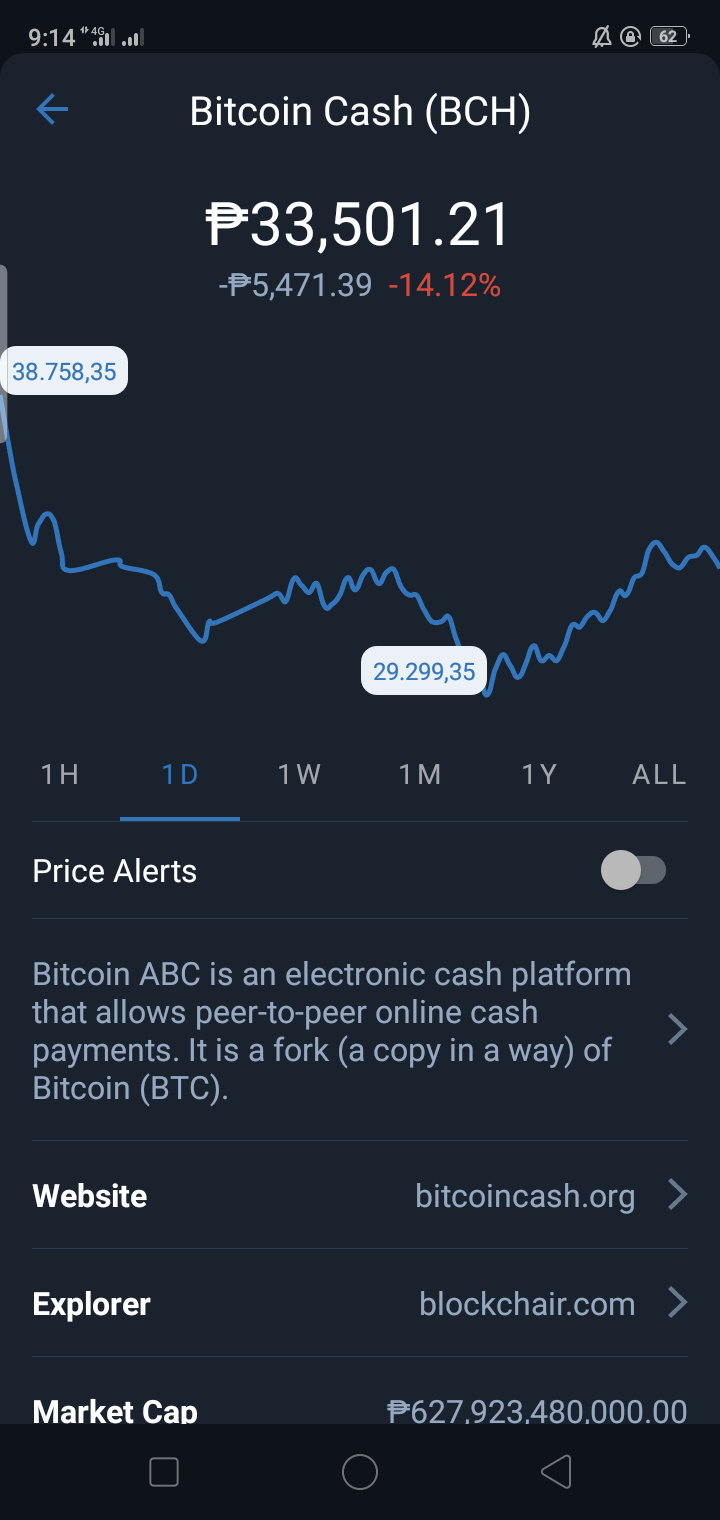This screenshot has height=1520, width=720.
Task: Tap the Android back triangle button
Action: click(x=556, y=1471)
